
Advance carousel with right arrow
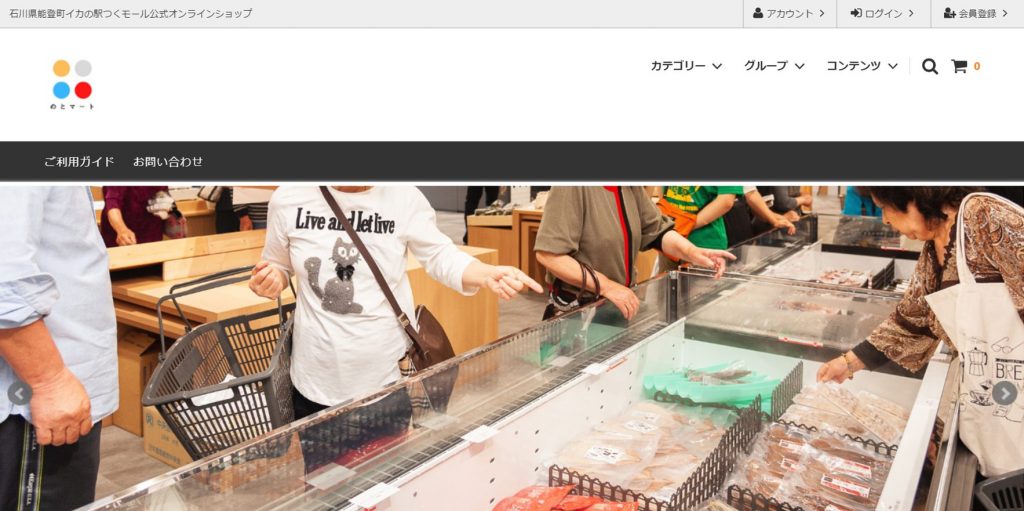pyautogui.click(x=1004, y=393)
